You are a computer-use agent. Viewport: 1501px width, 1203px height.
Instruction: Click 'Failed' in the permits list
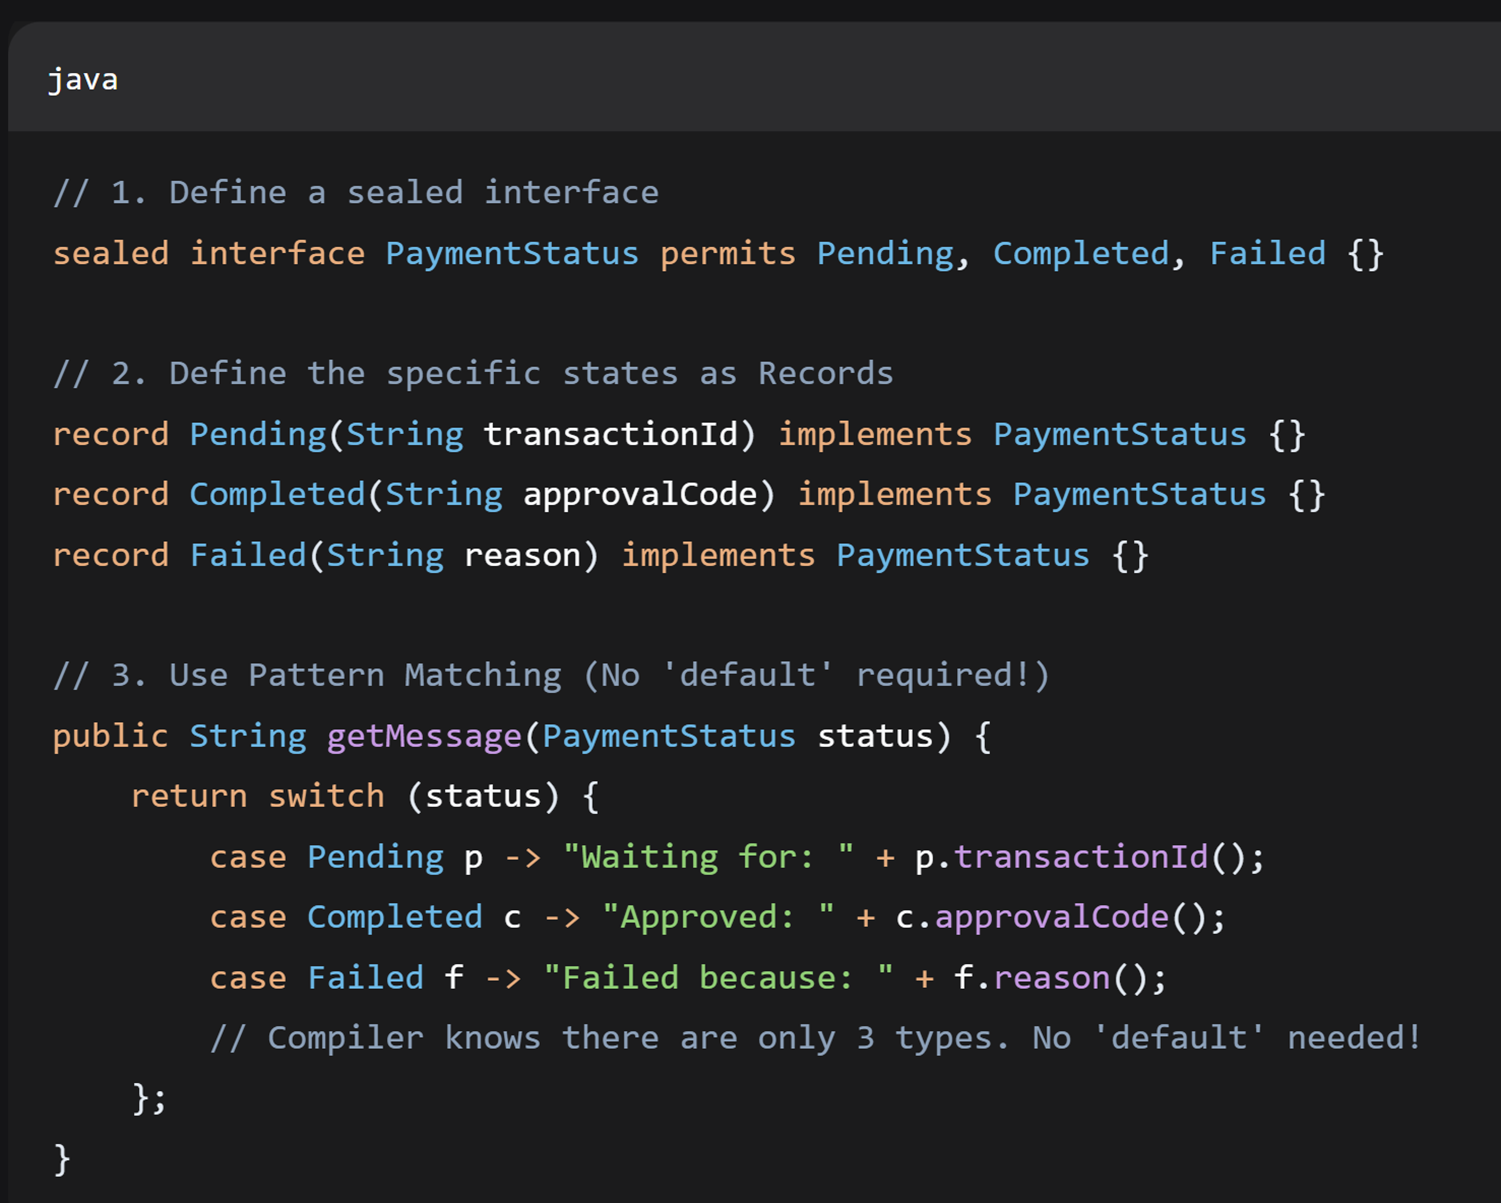coord(1268,253)
